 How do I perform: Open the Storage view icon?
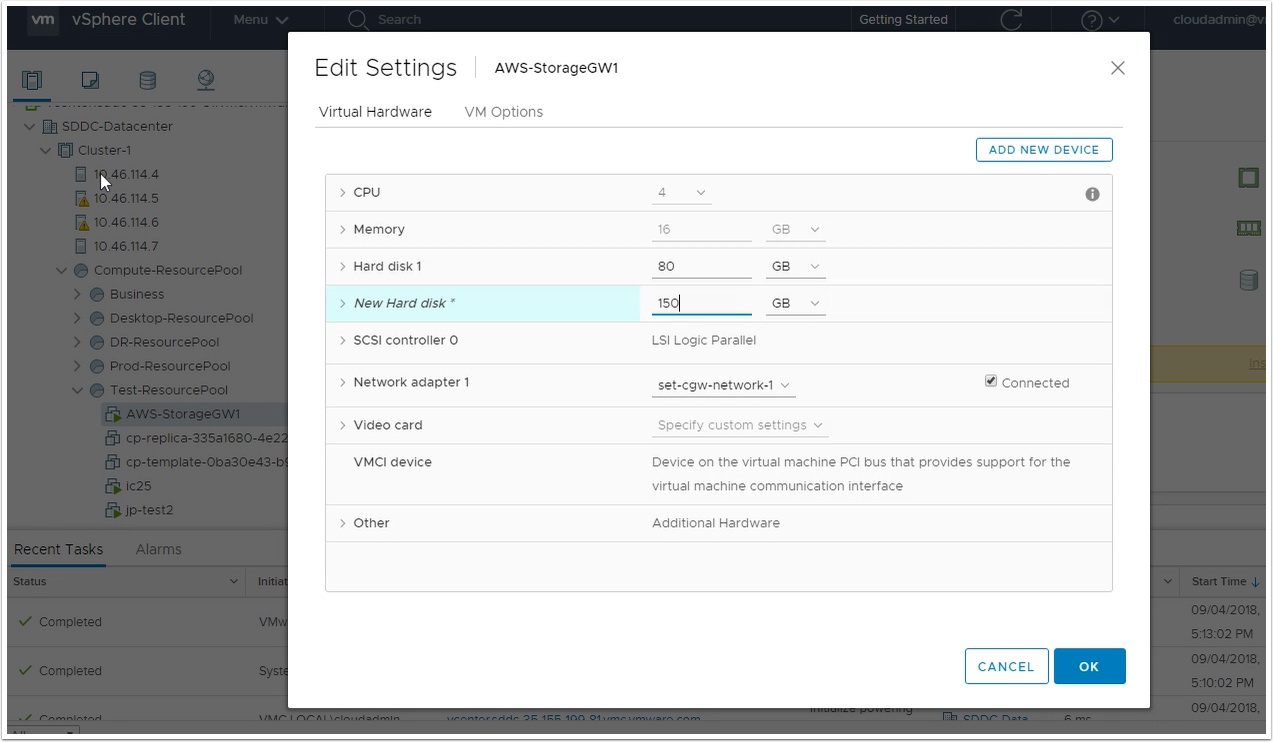(x=147, y=80)
